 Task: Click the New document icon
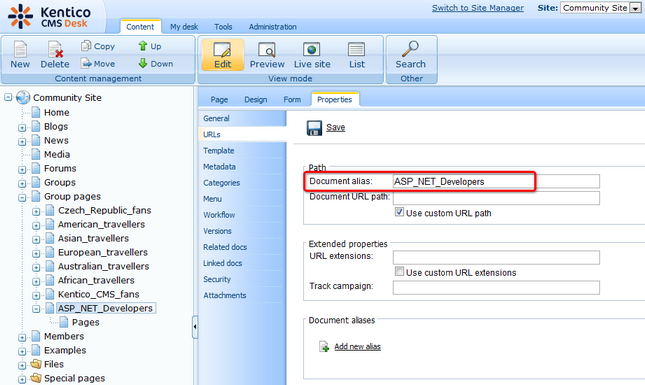20,49
